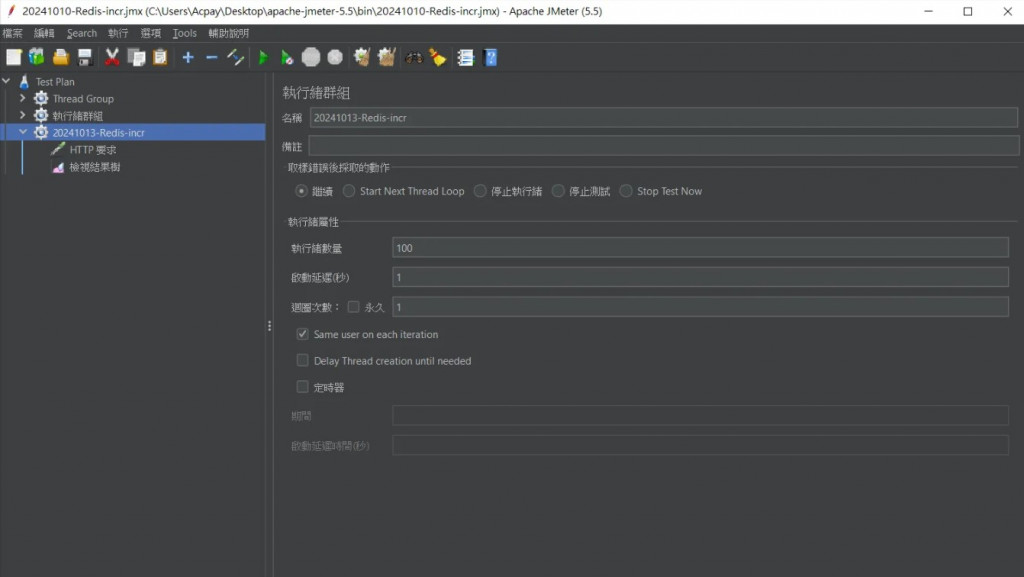Open the 輔助說明 menu

[x=229, y=33]
